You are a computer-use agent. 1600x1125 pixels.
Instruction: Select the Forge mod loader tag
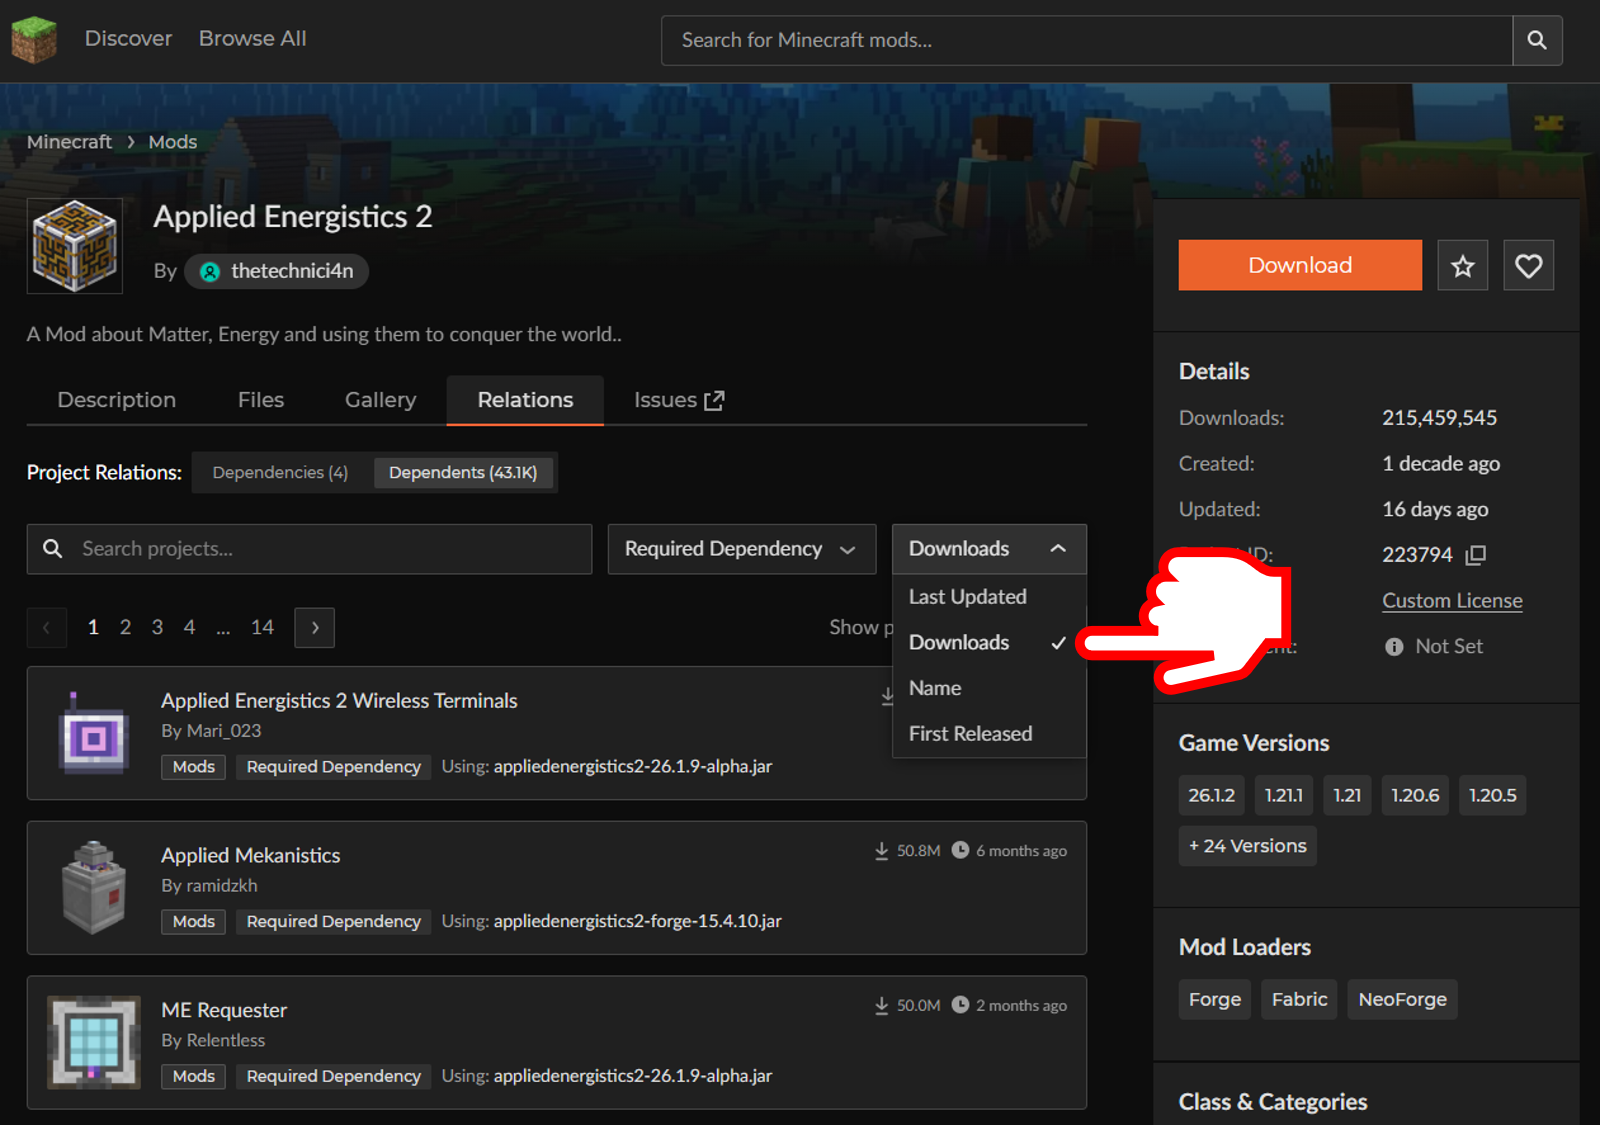pyautogui.click(x=1215, y=1000)
